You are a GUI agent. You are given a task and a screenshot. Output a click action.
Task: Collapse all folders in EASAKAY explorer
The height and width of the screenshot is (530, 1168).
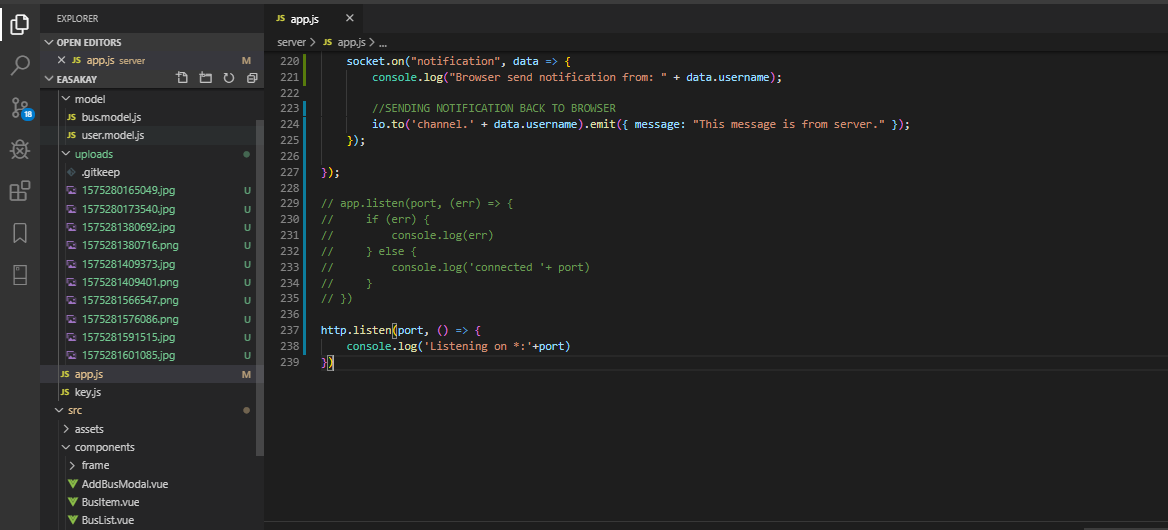click(x=252, y=78)
